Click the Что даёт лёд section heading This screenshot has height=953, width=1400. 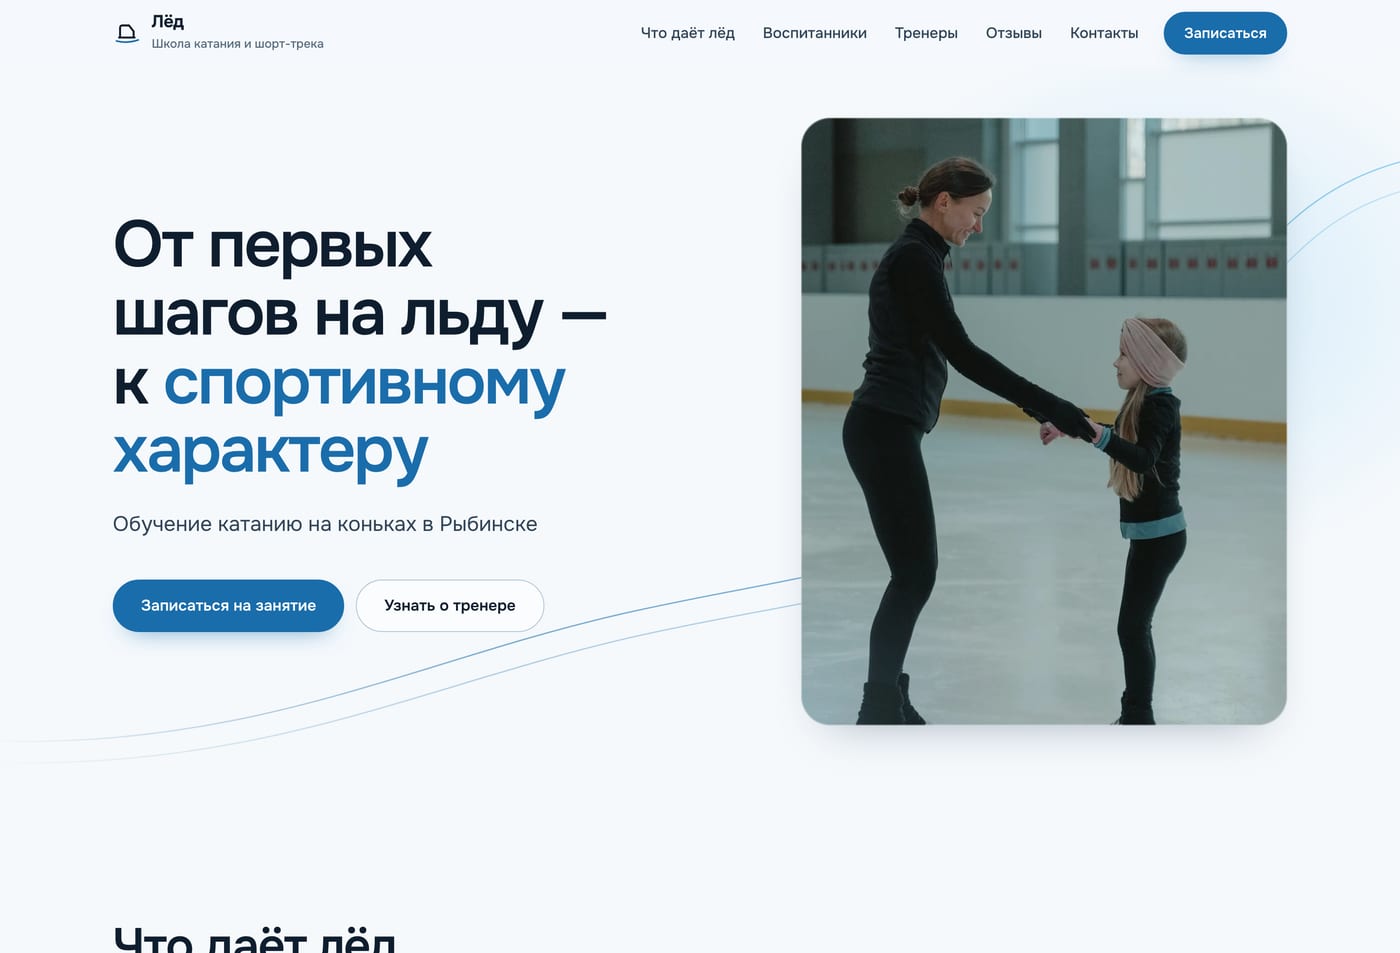pos(255,941)
